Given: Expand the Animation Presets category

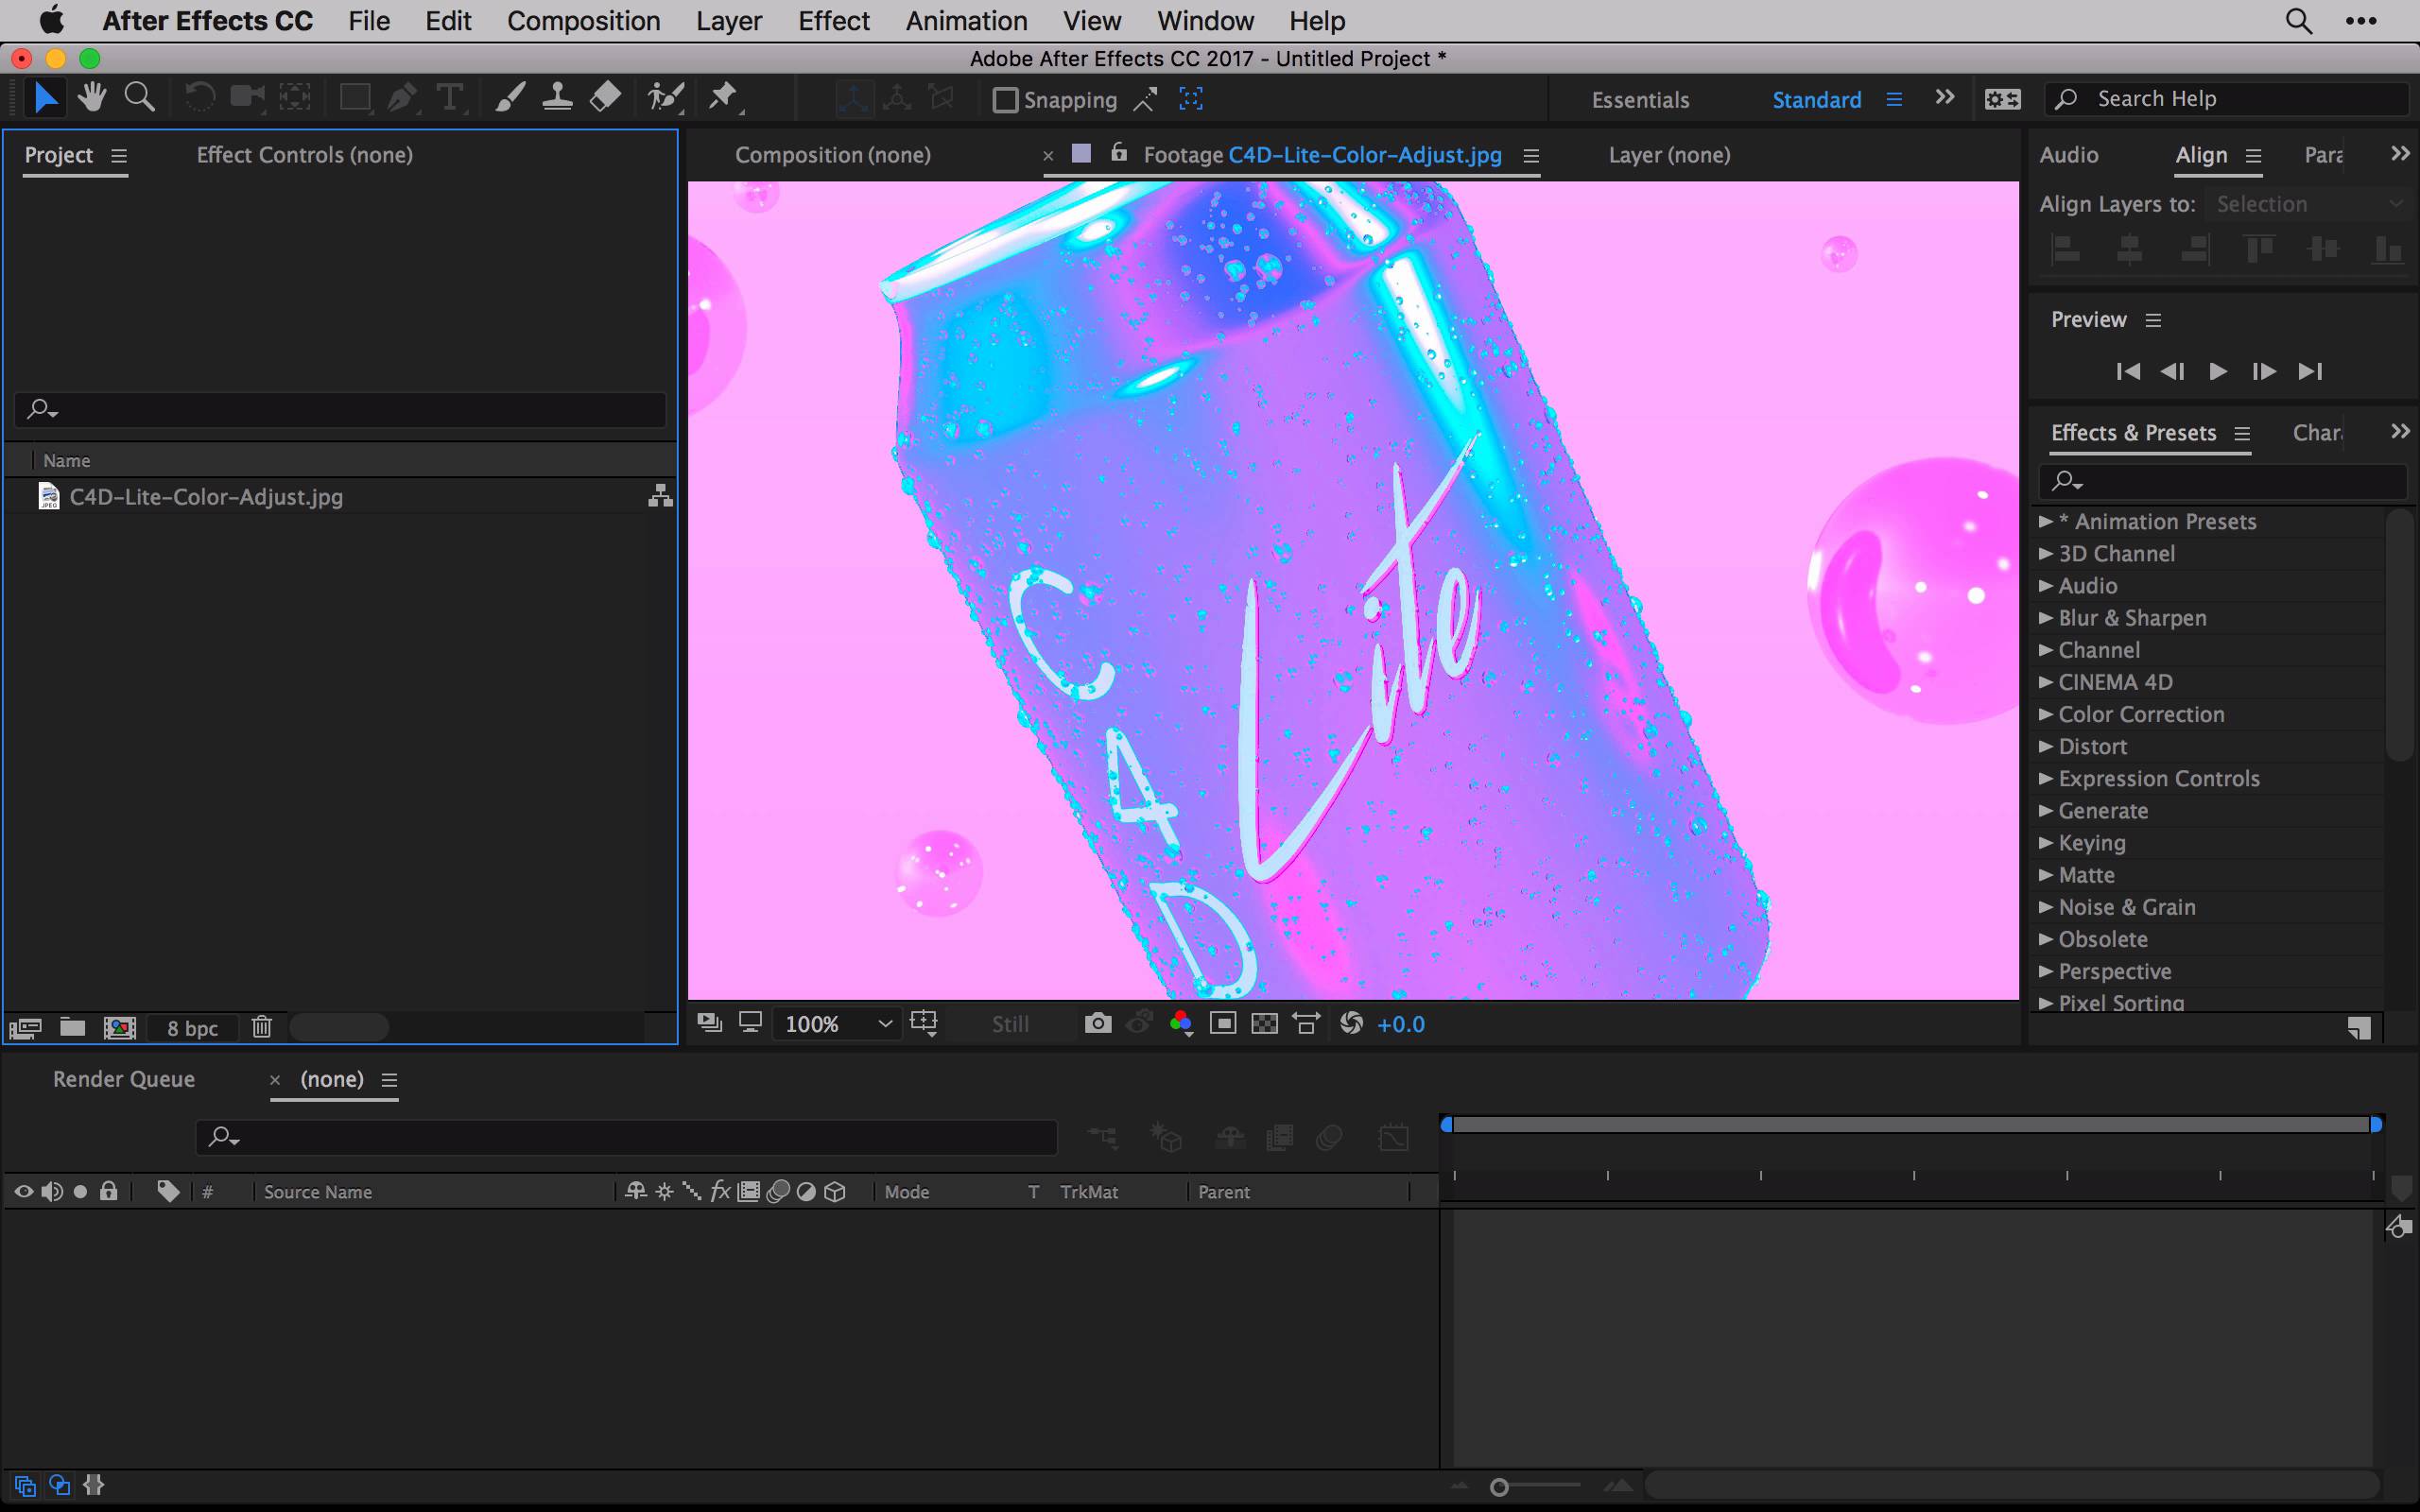Looking at the screenshot, I should (x=2046, y=521).
